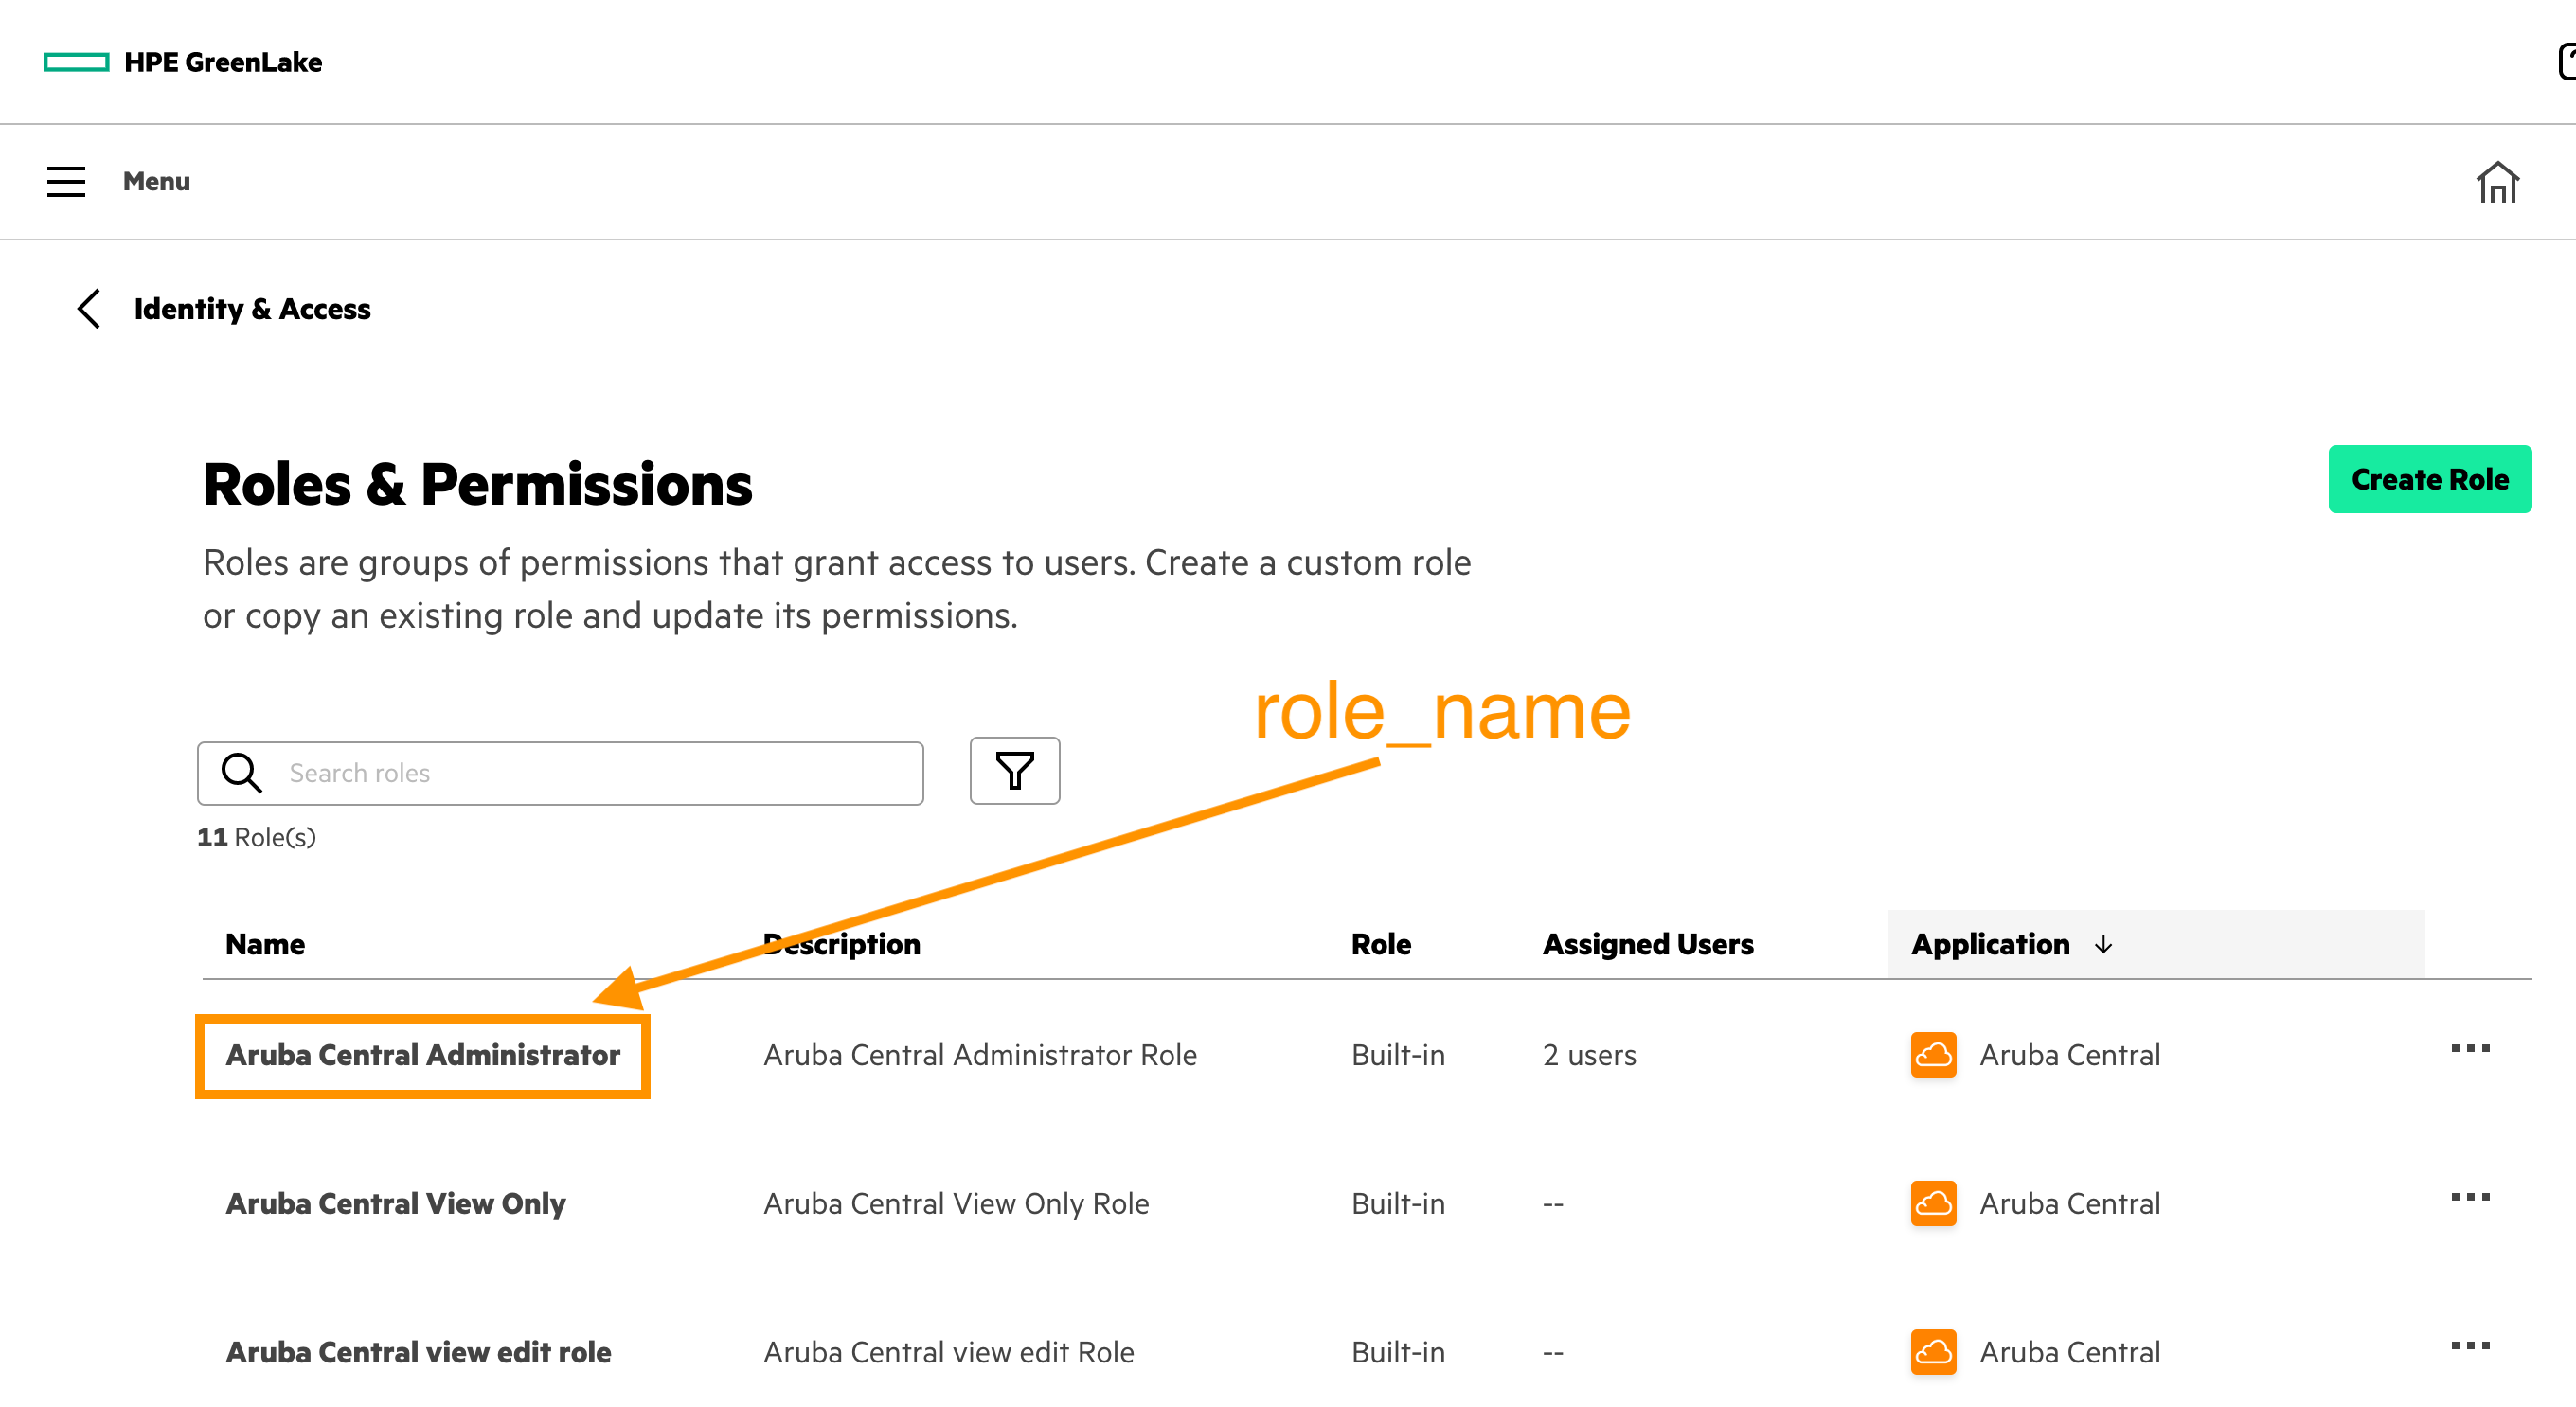
Task: Open the hamburger Menu
Action: coord(65,181)
